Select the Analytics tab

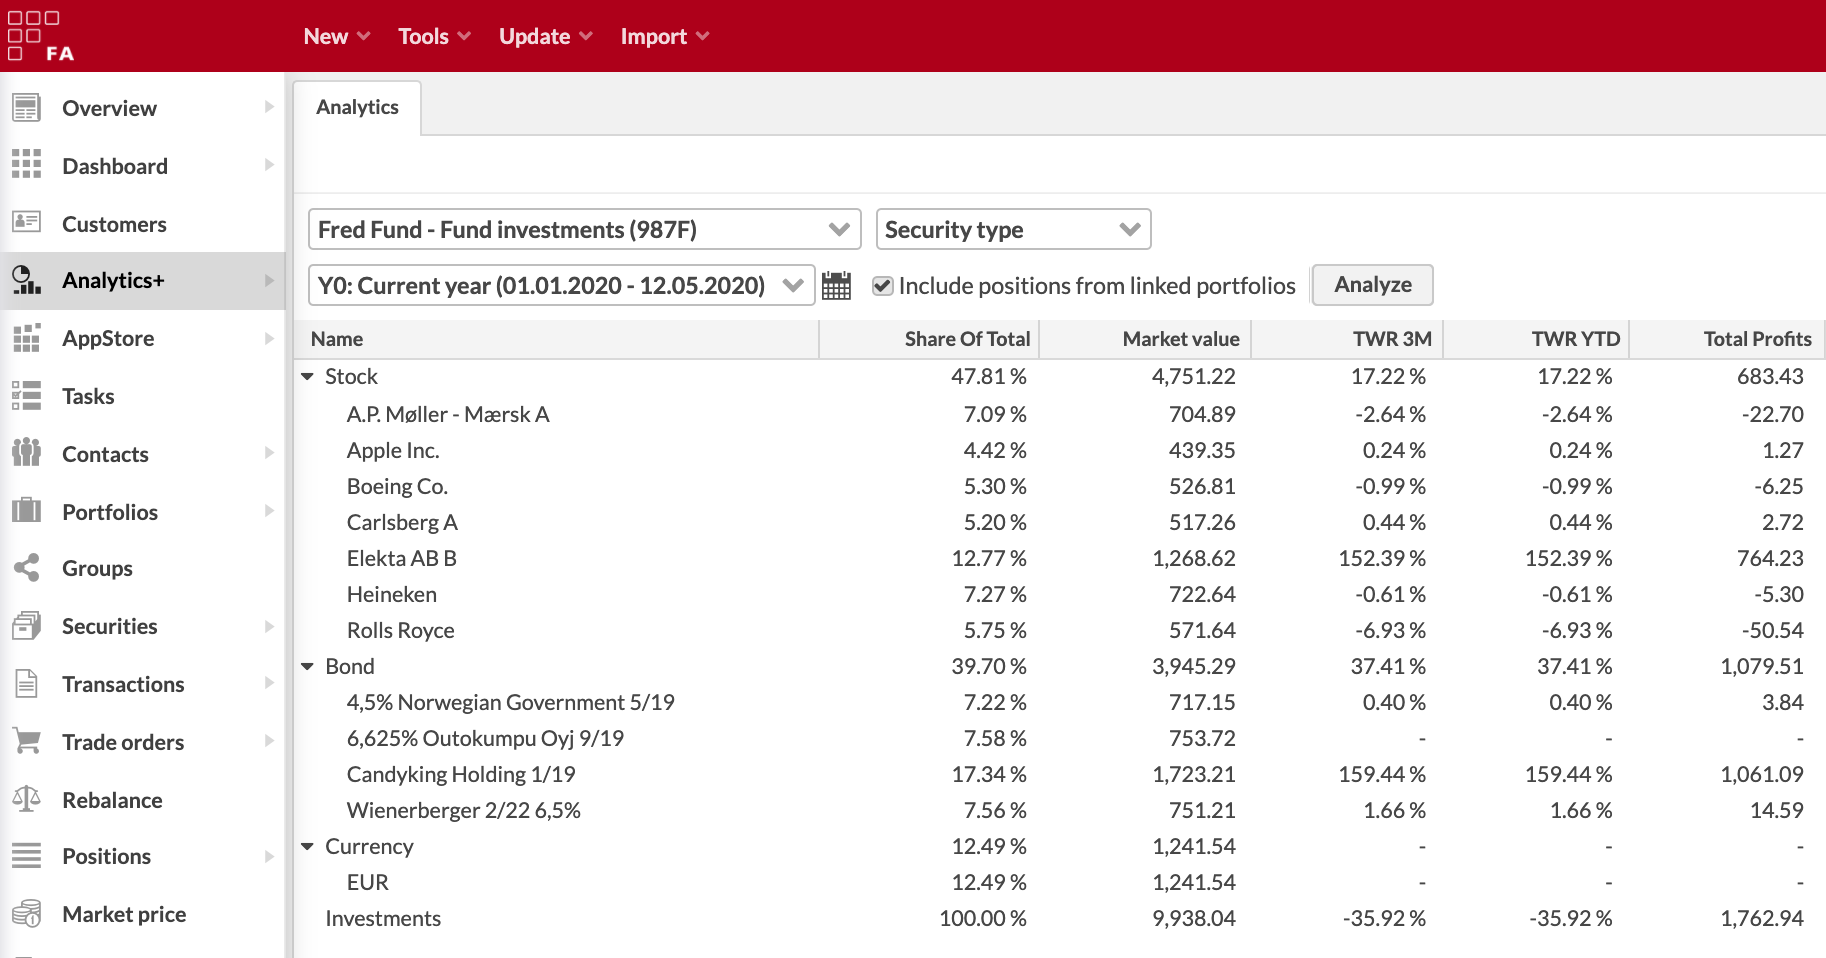pyautogui.click(x=357, y=108)
